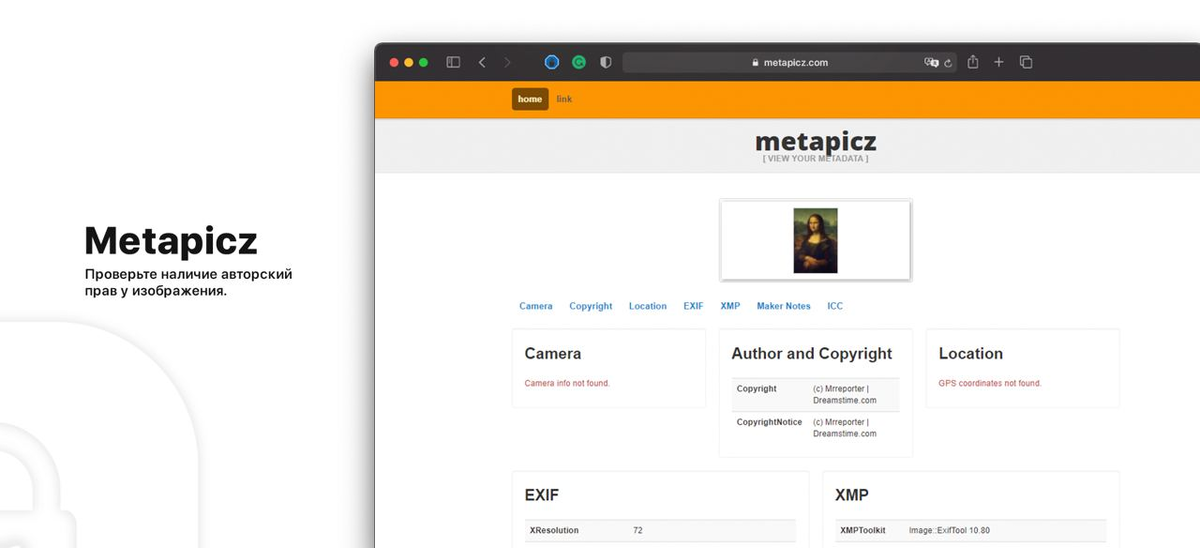This screenshot has width=1200, height=548.
Task: Click the Copyright row label
Action: [x=757, y=388]
